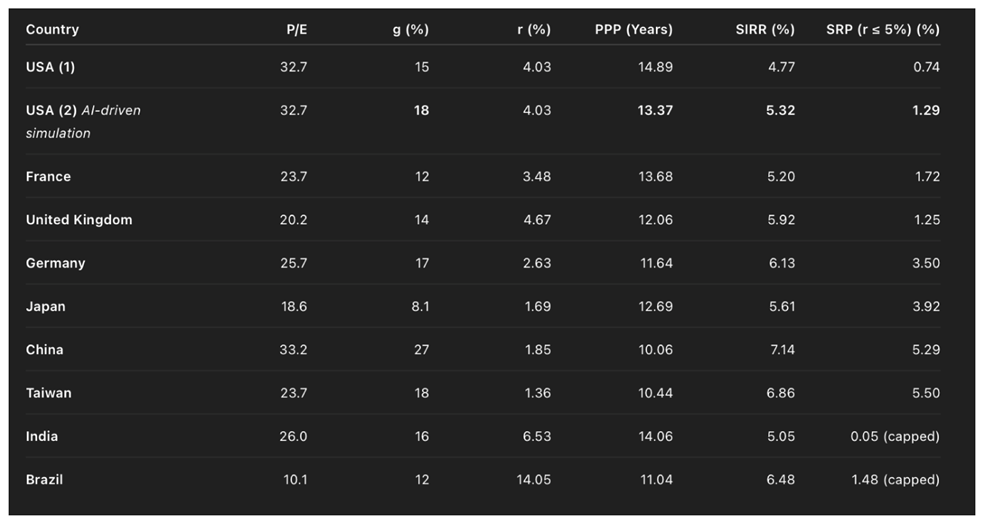Select the USA (1) row label
Image resolution: width=986 pixels, height=524 pixels.
[51, 67]
